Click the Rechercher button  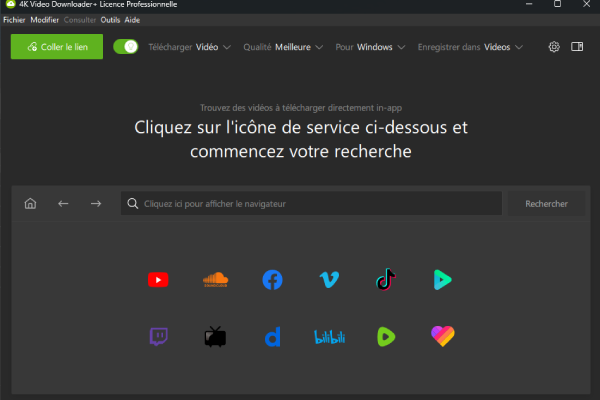click(x=546, y=204)
